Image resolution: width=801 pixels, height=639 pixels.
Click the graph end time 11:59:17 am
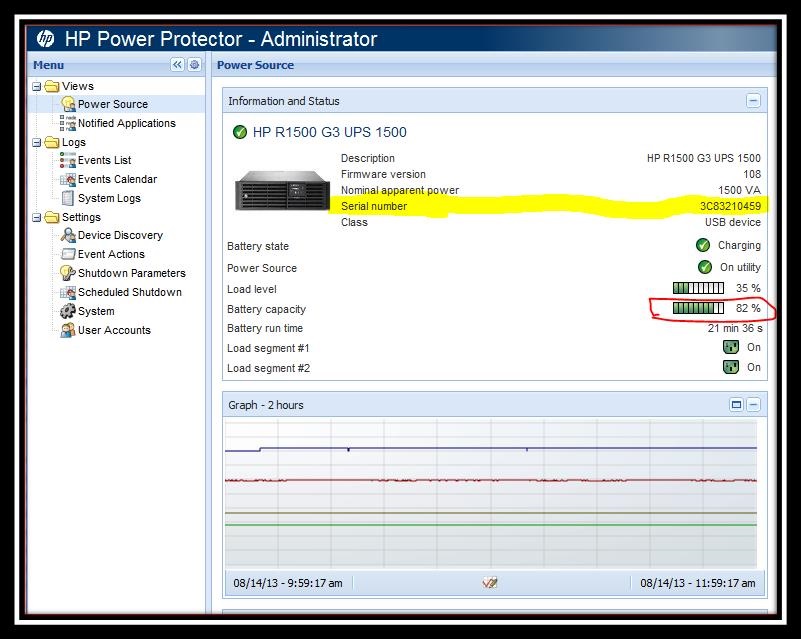pos(698,583)
